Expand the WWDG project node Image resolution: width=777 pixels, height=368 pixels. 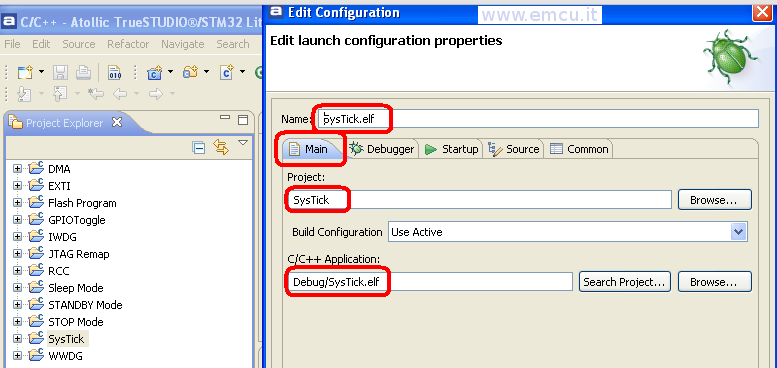[x=18, y=356]
